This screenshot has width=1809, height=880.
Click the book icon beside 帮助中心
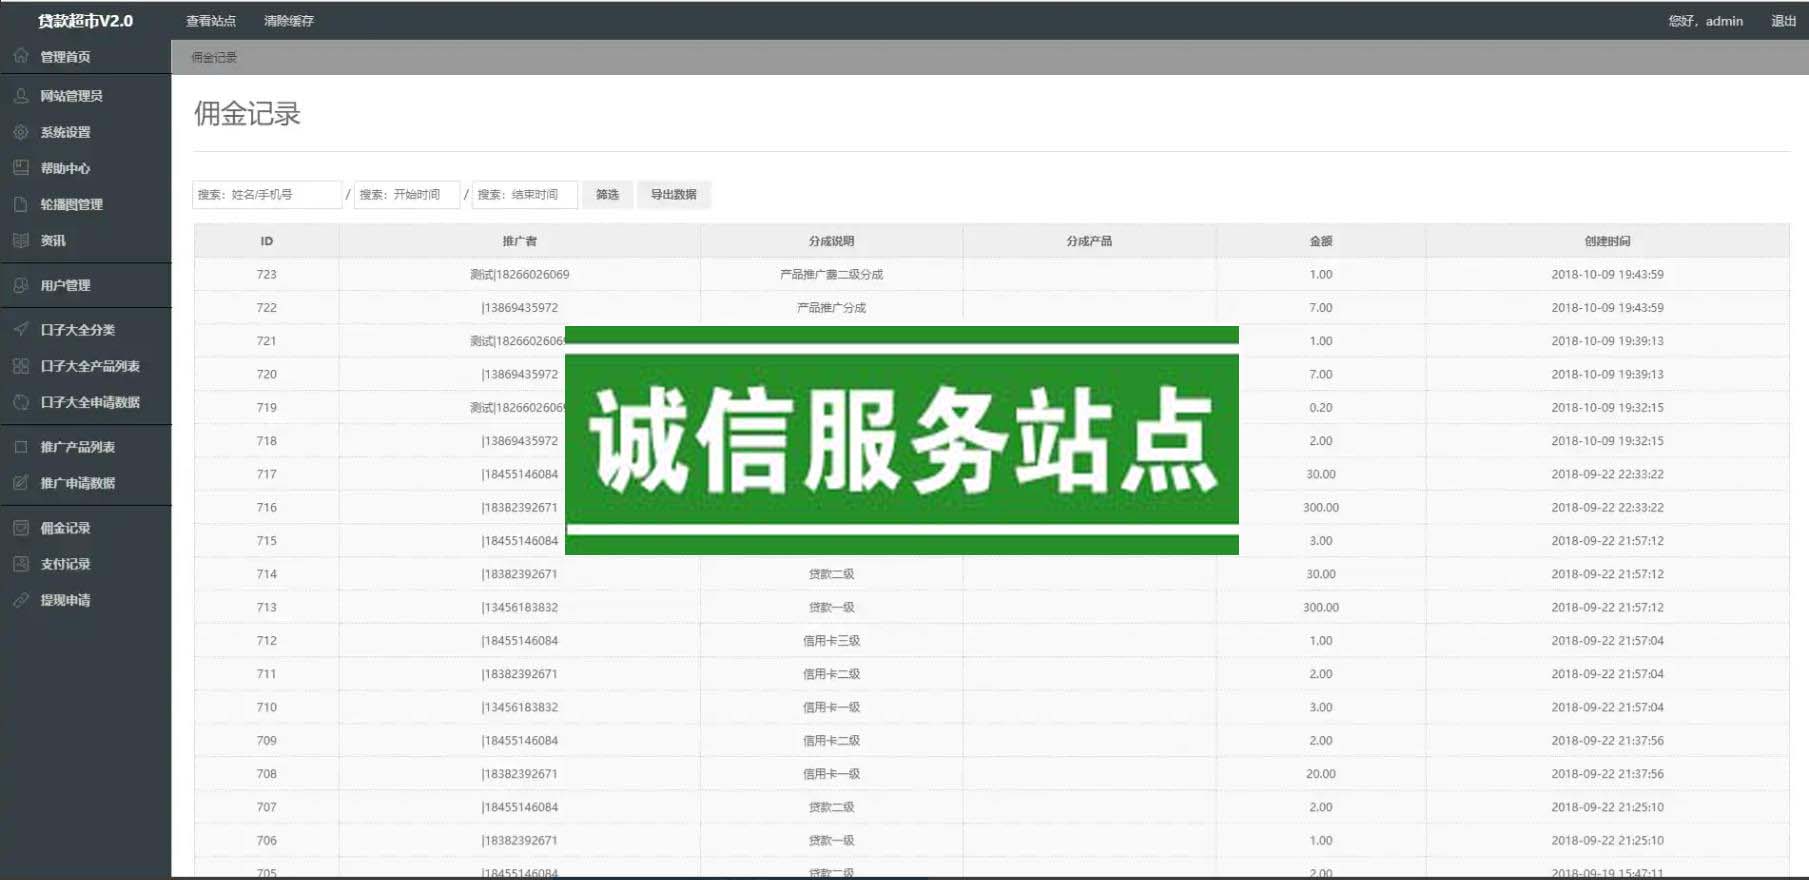[21, 168]
